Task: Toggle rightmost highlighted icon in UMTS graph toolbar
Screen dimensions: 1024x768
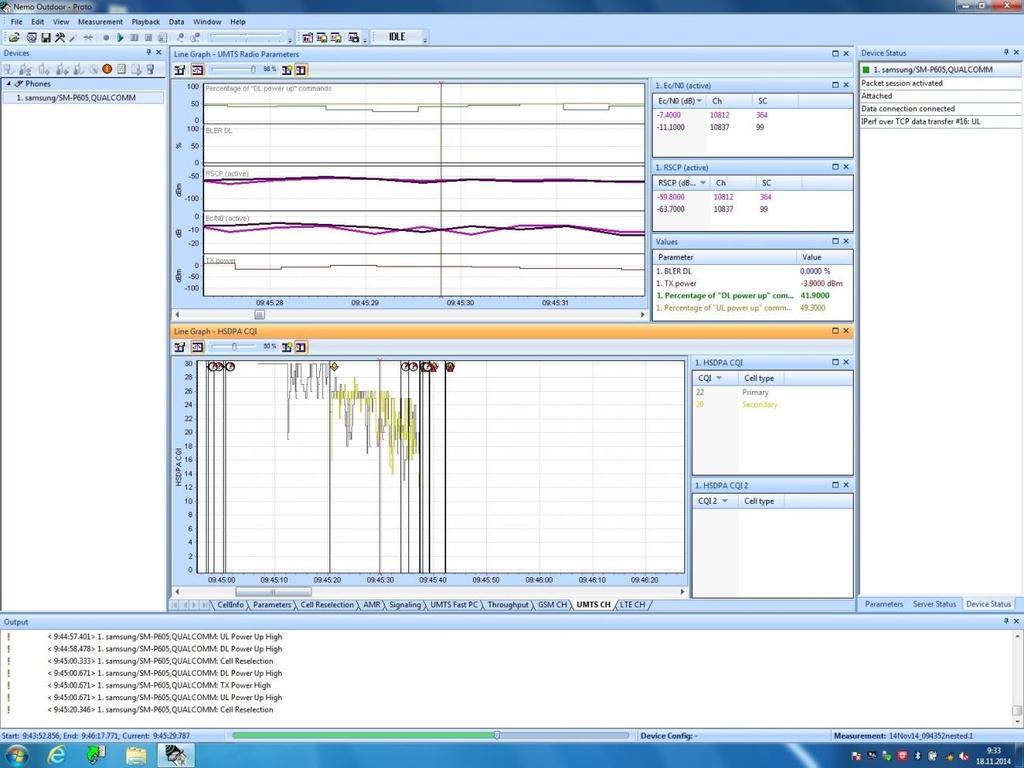Action: [x=301, y=70]
